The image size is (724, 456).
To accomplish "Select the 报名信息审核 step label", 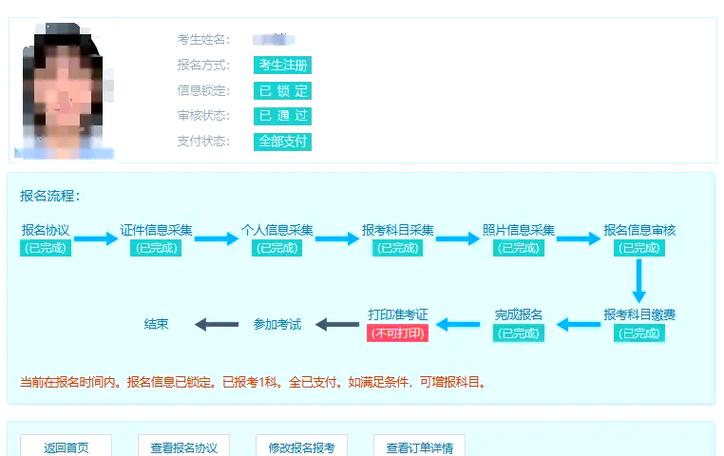I will coord(639,230).
